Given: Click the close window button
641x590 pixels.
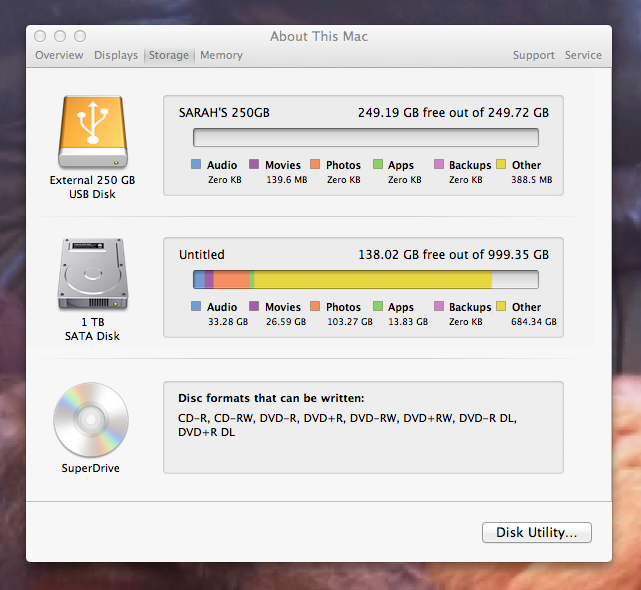Looking at the screenshot, I should (40, 36).
